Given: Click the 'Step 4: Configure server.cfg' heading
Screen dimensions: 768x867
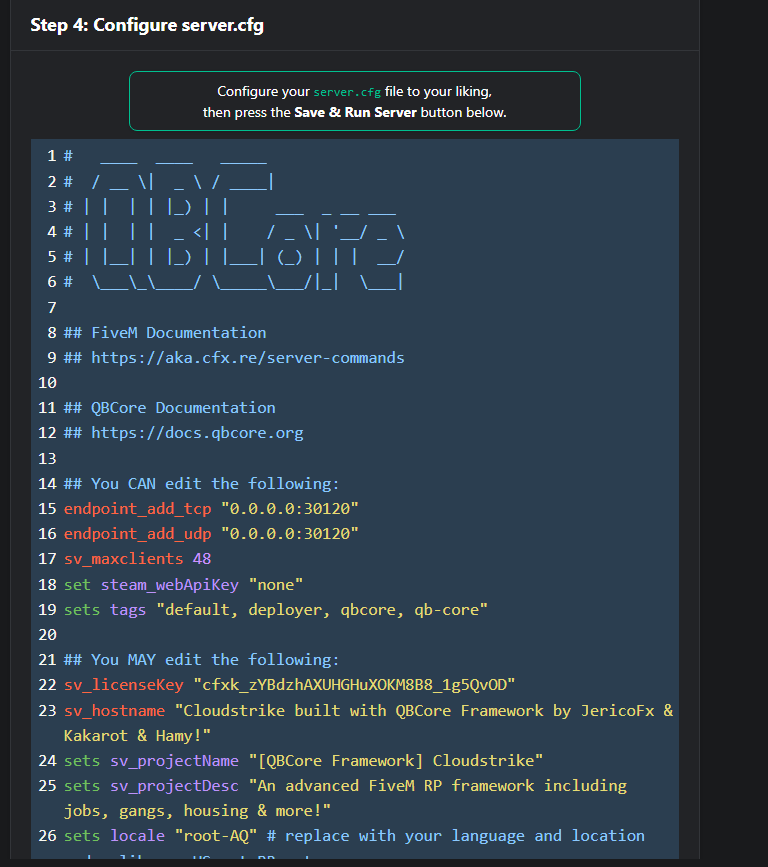Looking at the screenshot, I should [147, 25].
